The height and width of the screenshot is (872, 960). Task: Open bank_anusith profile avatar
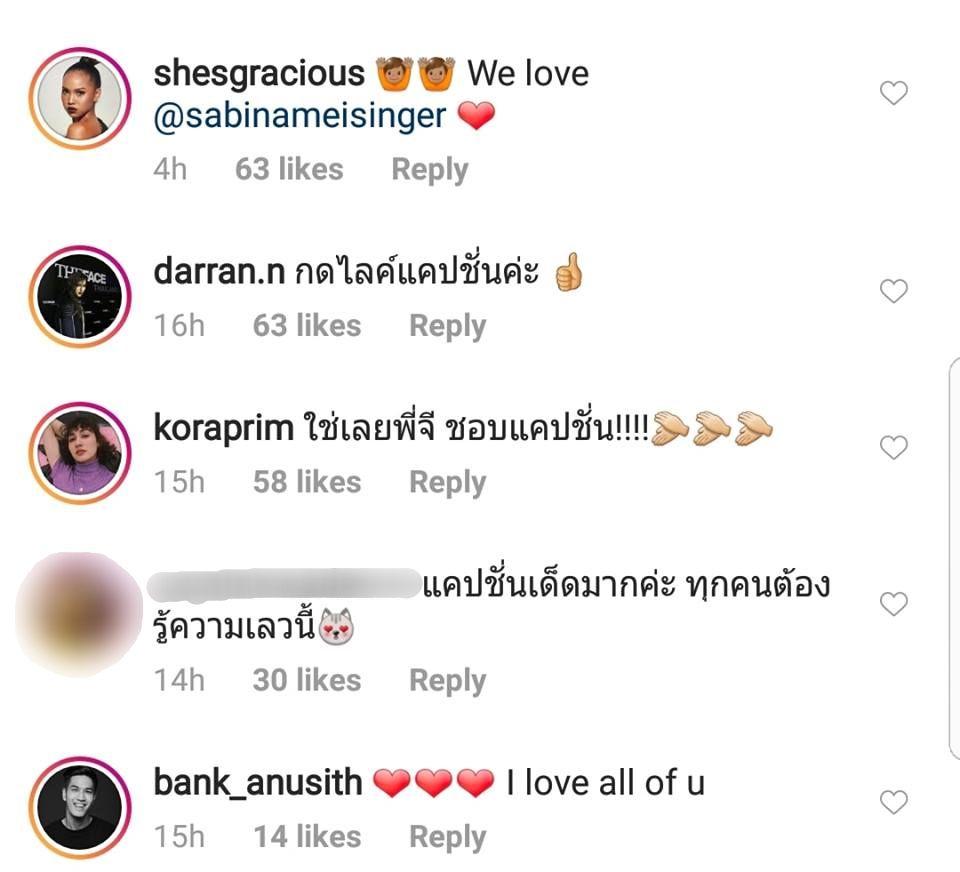[80, 807]
